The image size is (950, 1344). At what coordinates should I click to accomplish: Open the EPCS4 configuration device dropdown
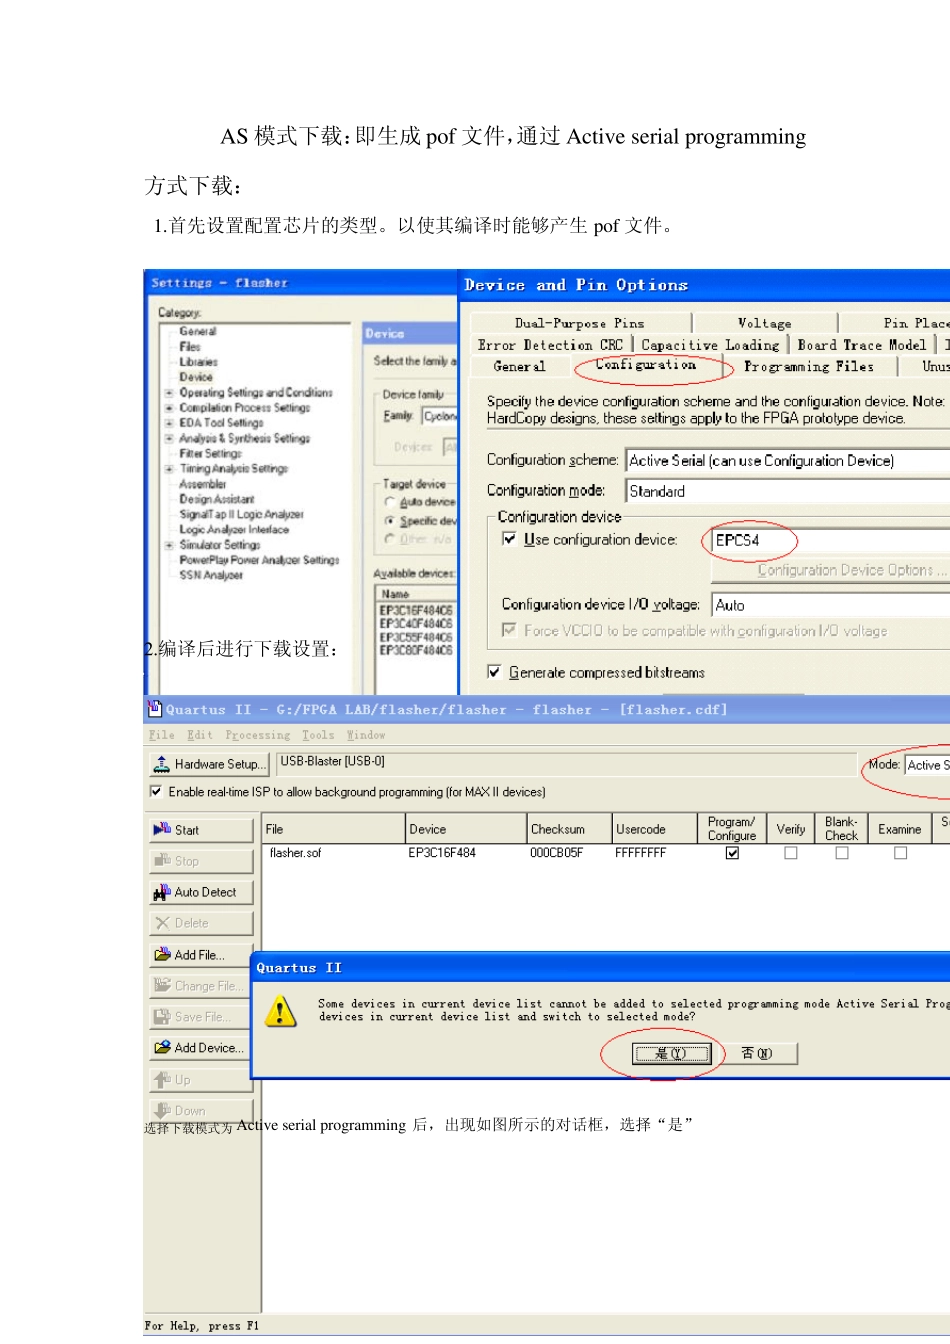coord(830,541)
